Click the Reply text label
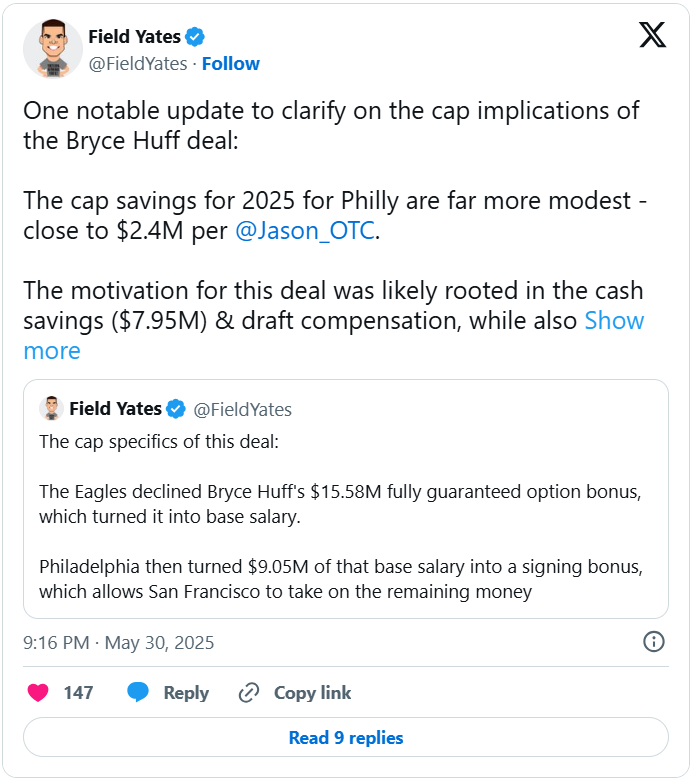The height and width of the screenshot is (780, 694). tap(186, 693)
